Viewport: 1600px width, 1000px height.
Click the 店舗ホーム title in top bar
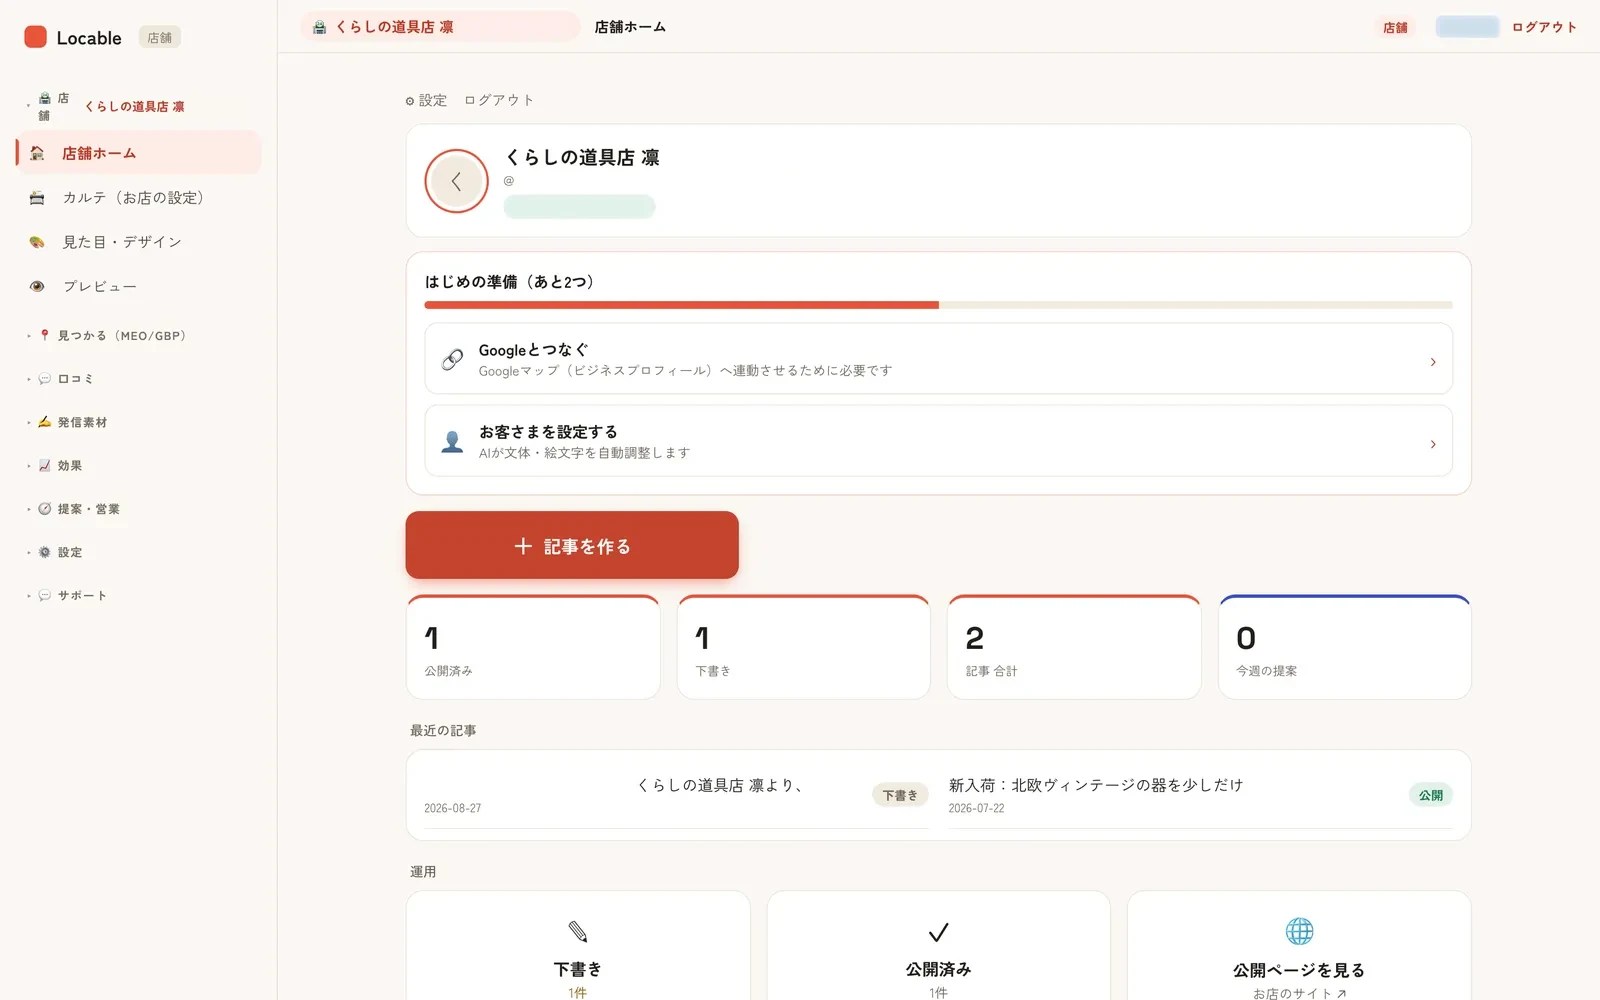(x=630, y=27)
